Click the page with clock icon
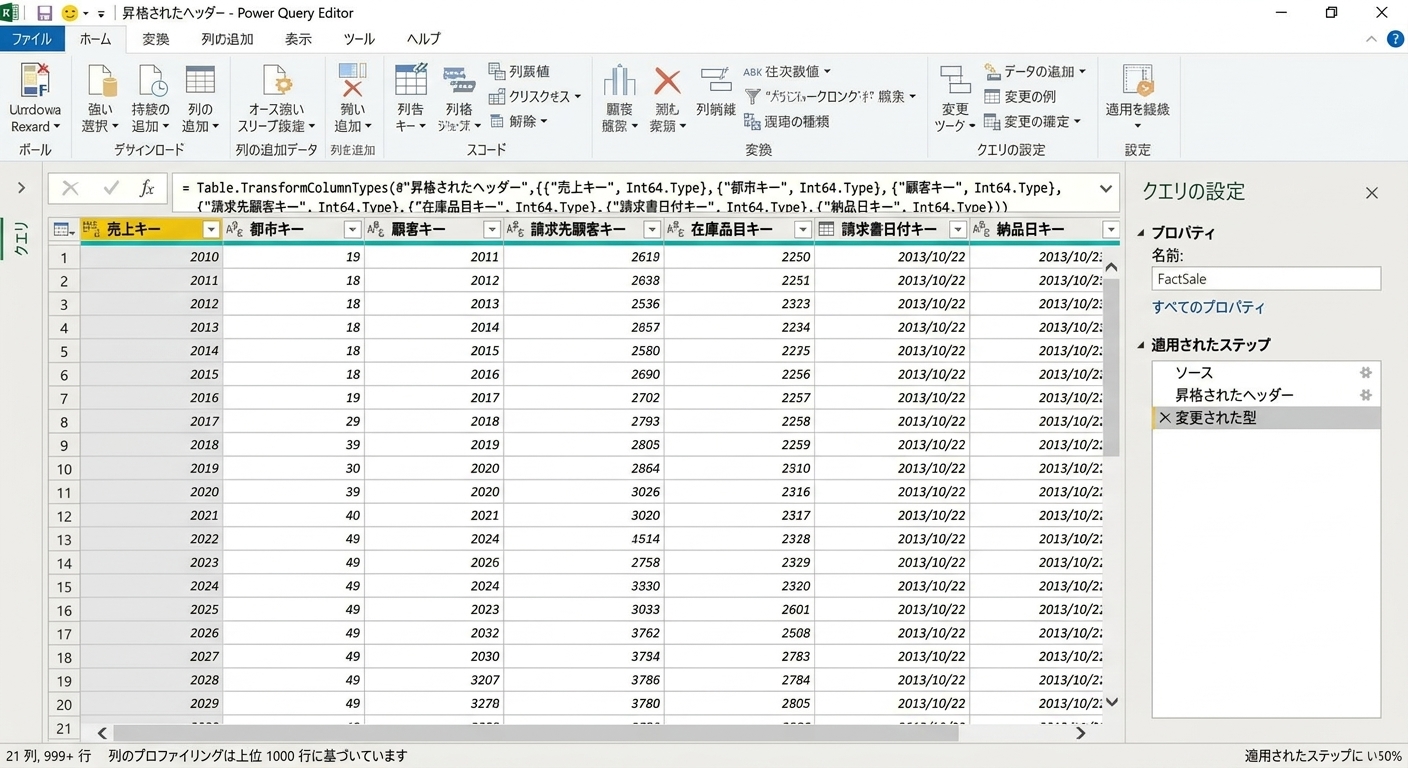This screenshot has height=768, width=1408. pos(151,81)
